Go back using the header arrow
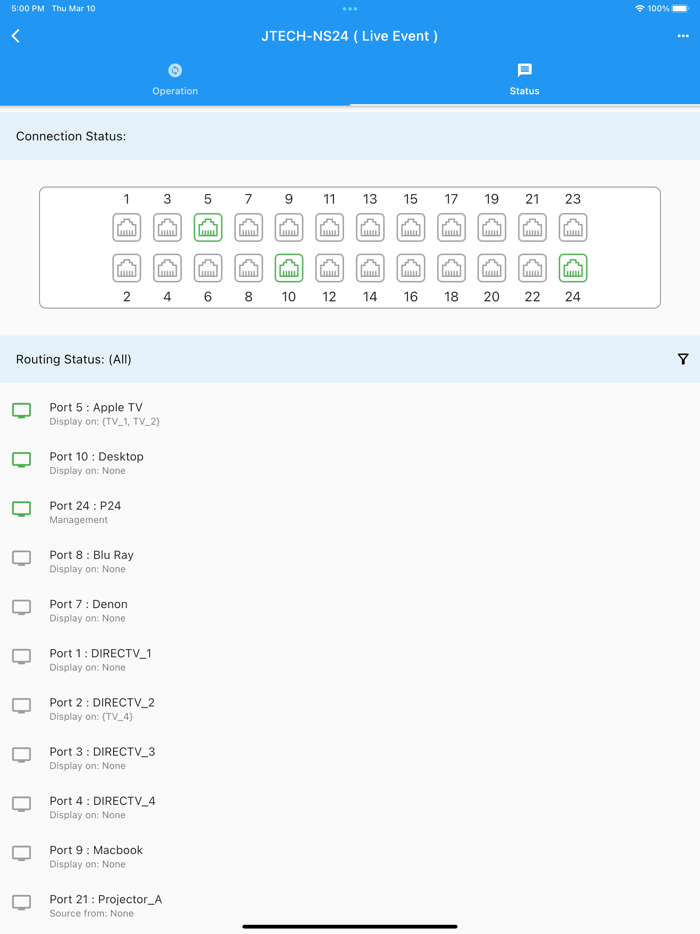 [x=16, y=36]
